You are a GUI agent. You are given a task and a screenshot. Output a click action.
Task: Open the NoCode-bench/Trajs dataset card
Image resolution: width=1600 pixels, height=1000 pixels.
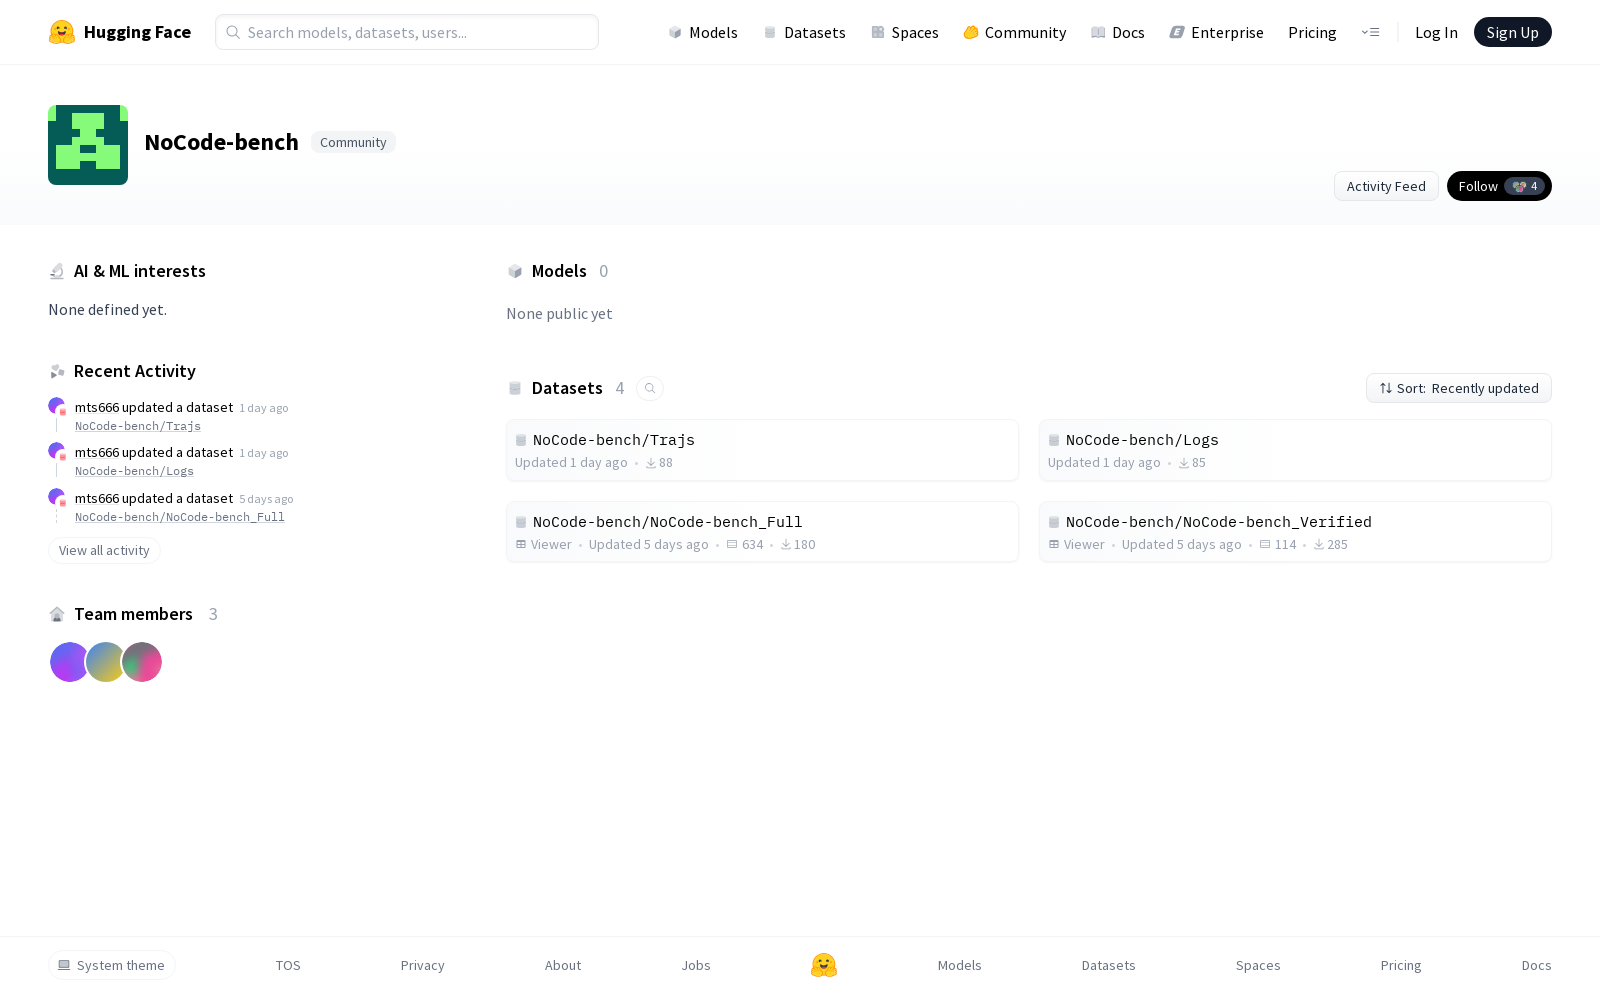[x=762, y=450]
